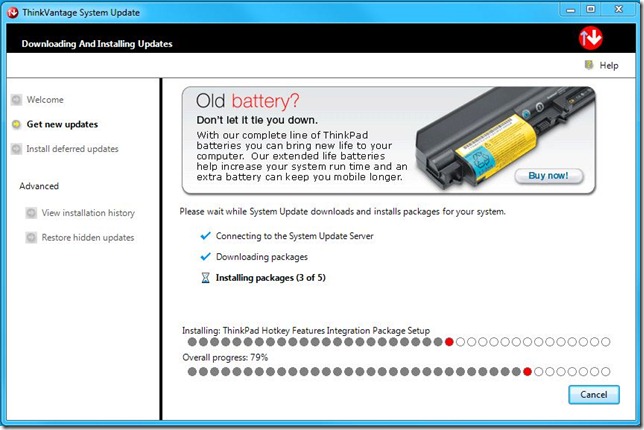The height and width of the screenshot is (430, 644).
Task: Click checkmark beside Connecting to the System Update Server
Action: (205, 236)
